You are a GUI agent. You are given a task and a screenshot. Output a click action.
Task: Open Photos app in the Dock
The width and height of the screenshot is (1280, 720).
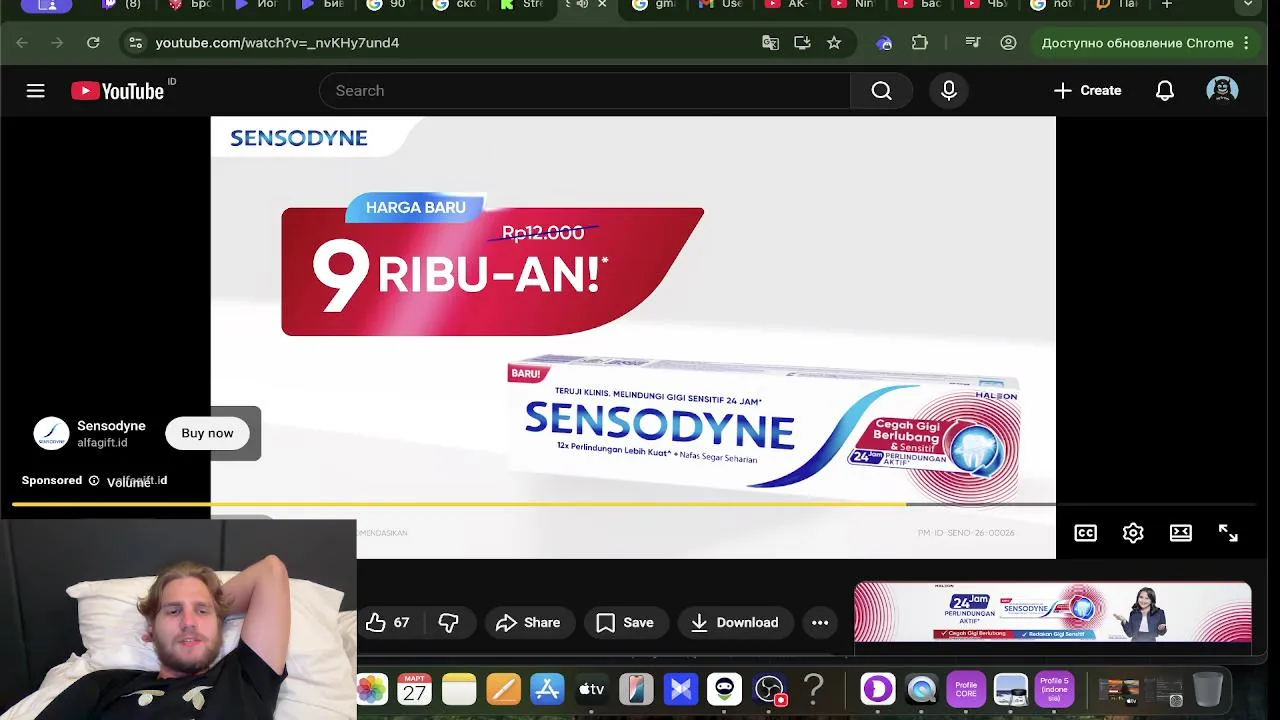point(372,689)
